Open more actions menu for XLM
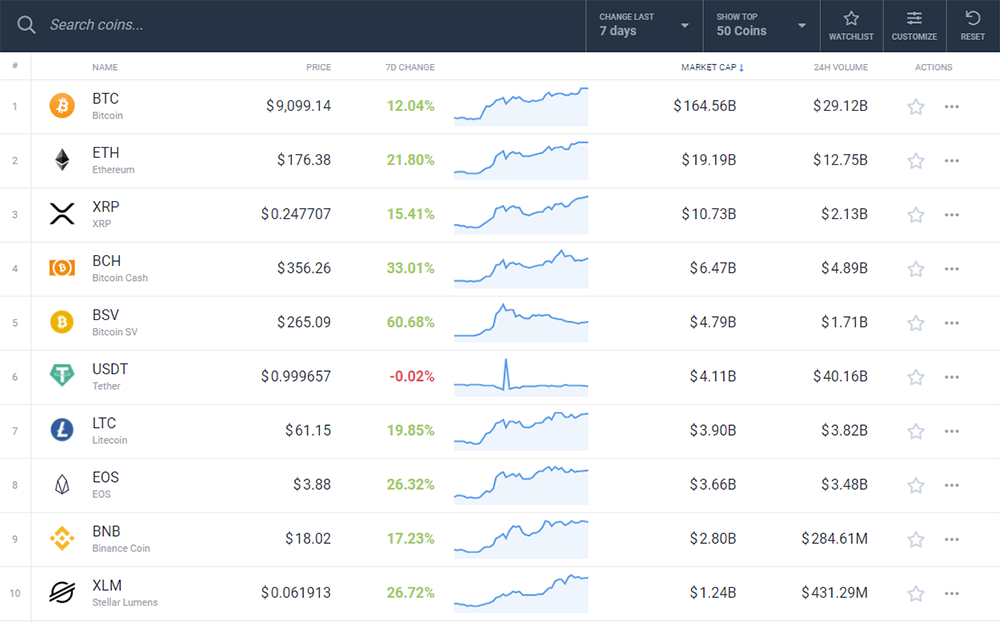1000x623 pixels. (x=952, y=594)
